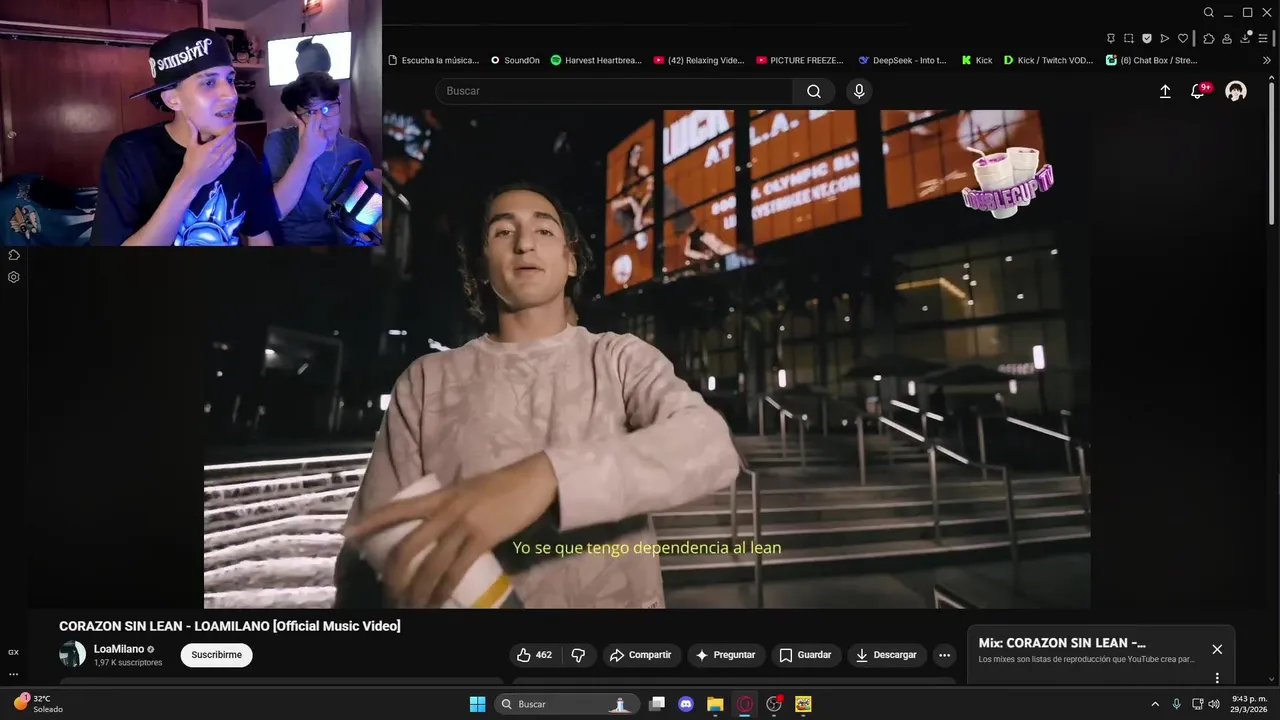Click the system tray microphone icon
Viewport: 1280px width, 720px height.
(x=1177, y=704)
